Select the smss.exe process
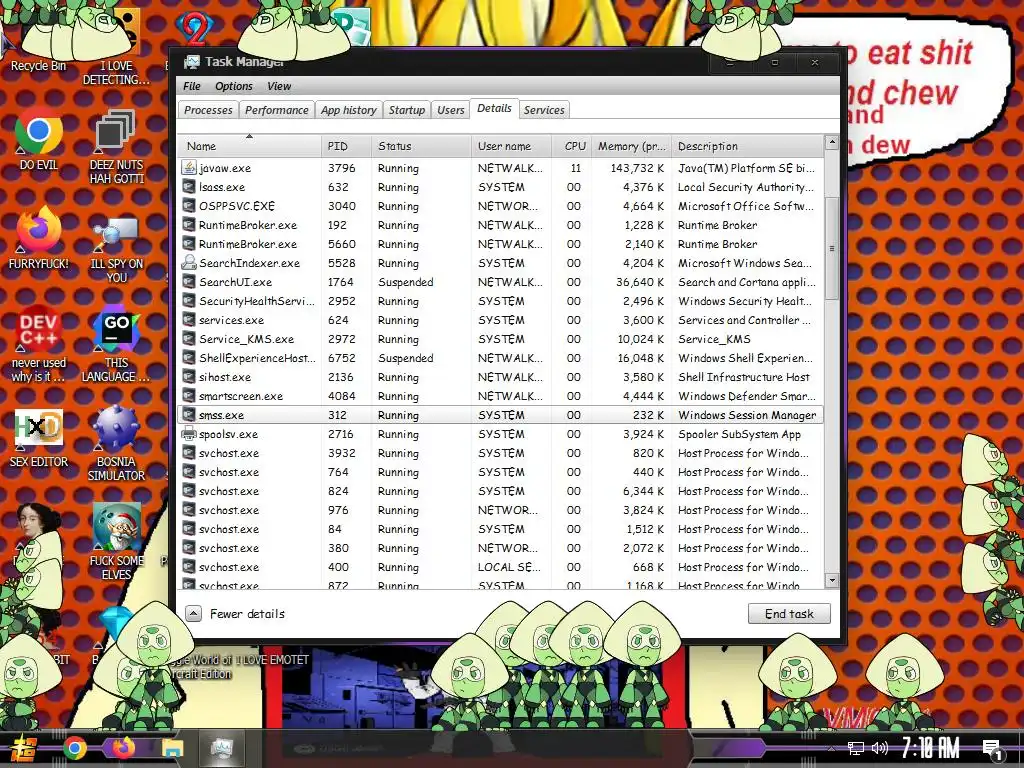The width and height of the screenshot is (1024, 768). click(500, 415)
